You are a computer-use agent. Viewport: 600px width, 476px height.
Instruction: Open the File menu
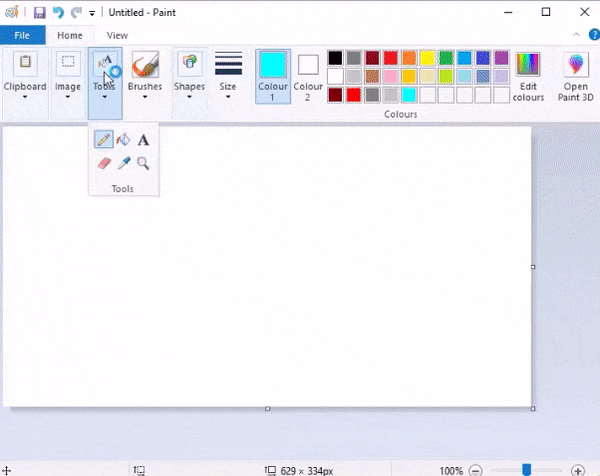pyautogui.click(x=22, y=35)
